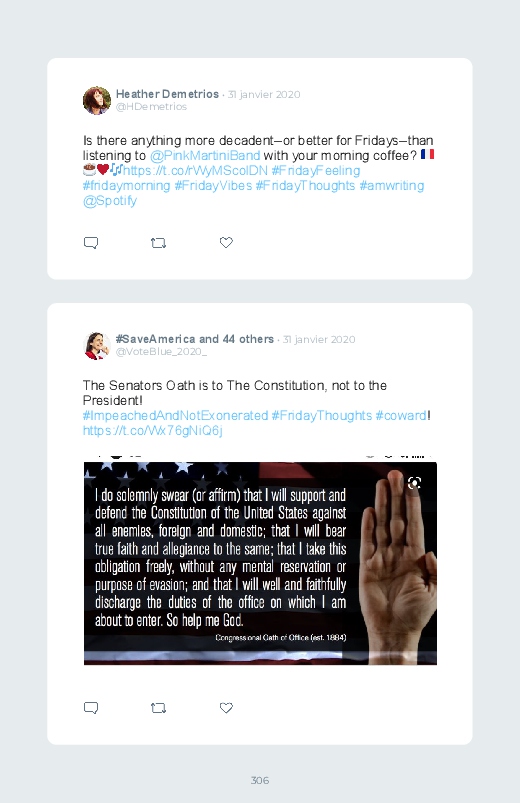Click the Heather Demetrios display name
Image resolution: width=520 pixels, height=803 pixels.
168,94
